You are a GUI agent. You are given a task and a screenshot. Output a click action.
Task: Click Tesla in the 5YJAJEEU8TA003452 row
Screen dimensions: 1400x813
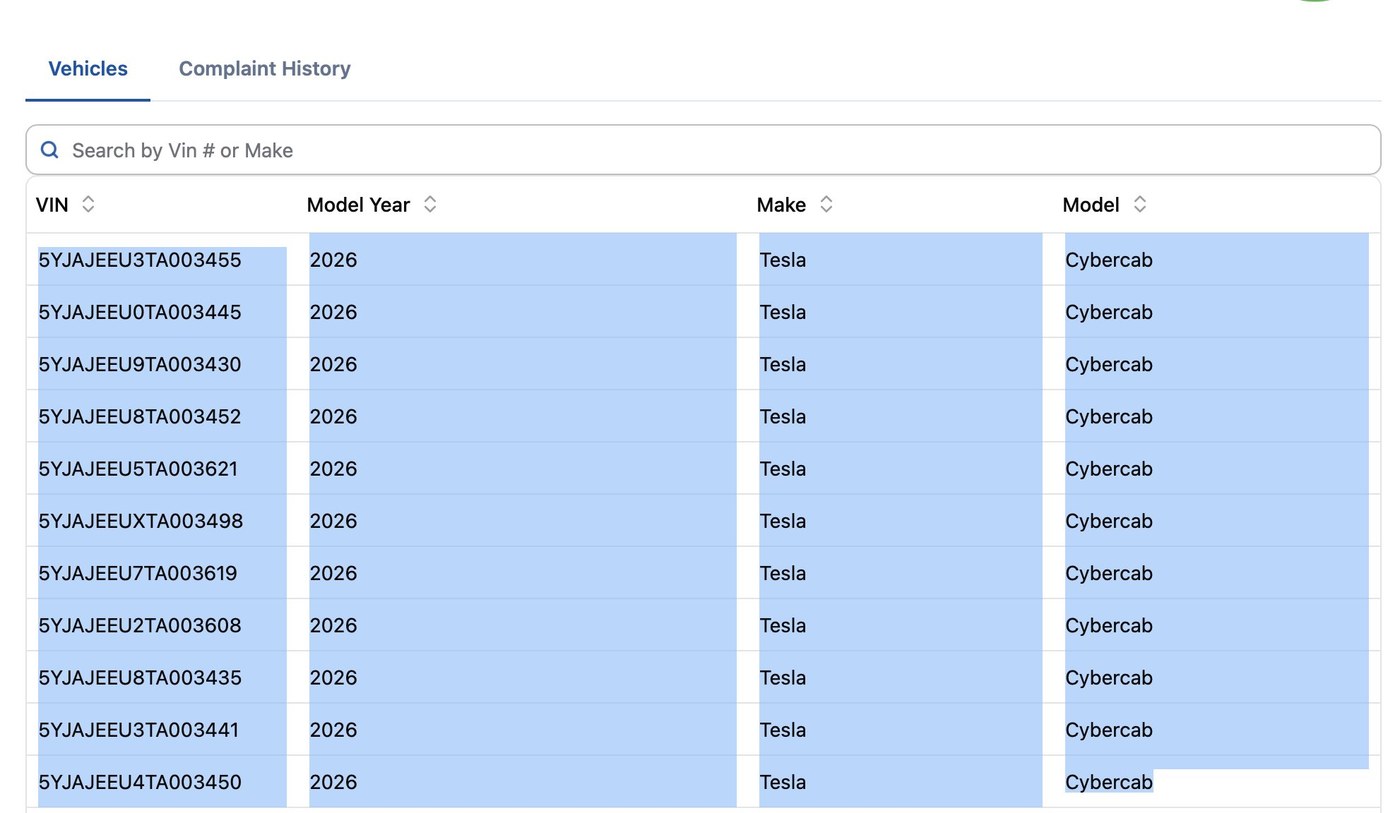point(783,416)
